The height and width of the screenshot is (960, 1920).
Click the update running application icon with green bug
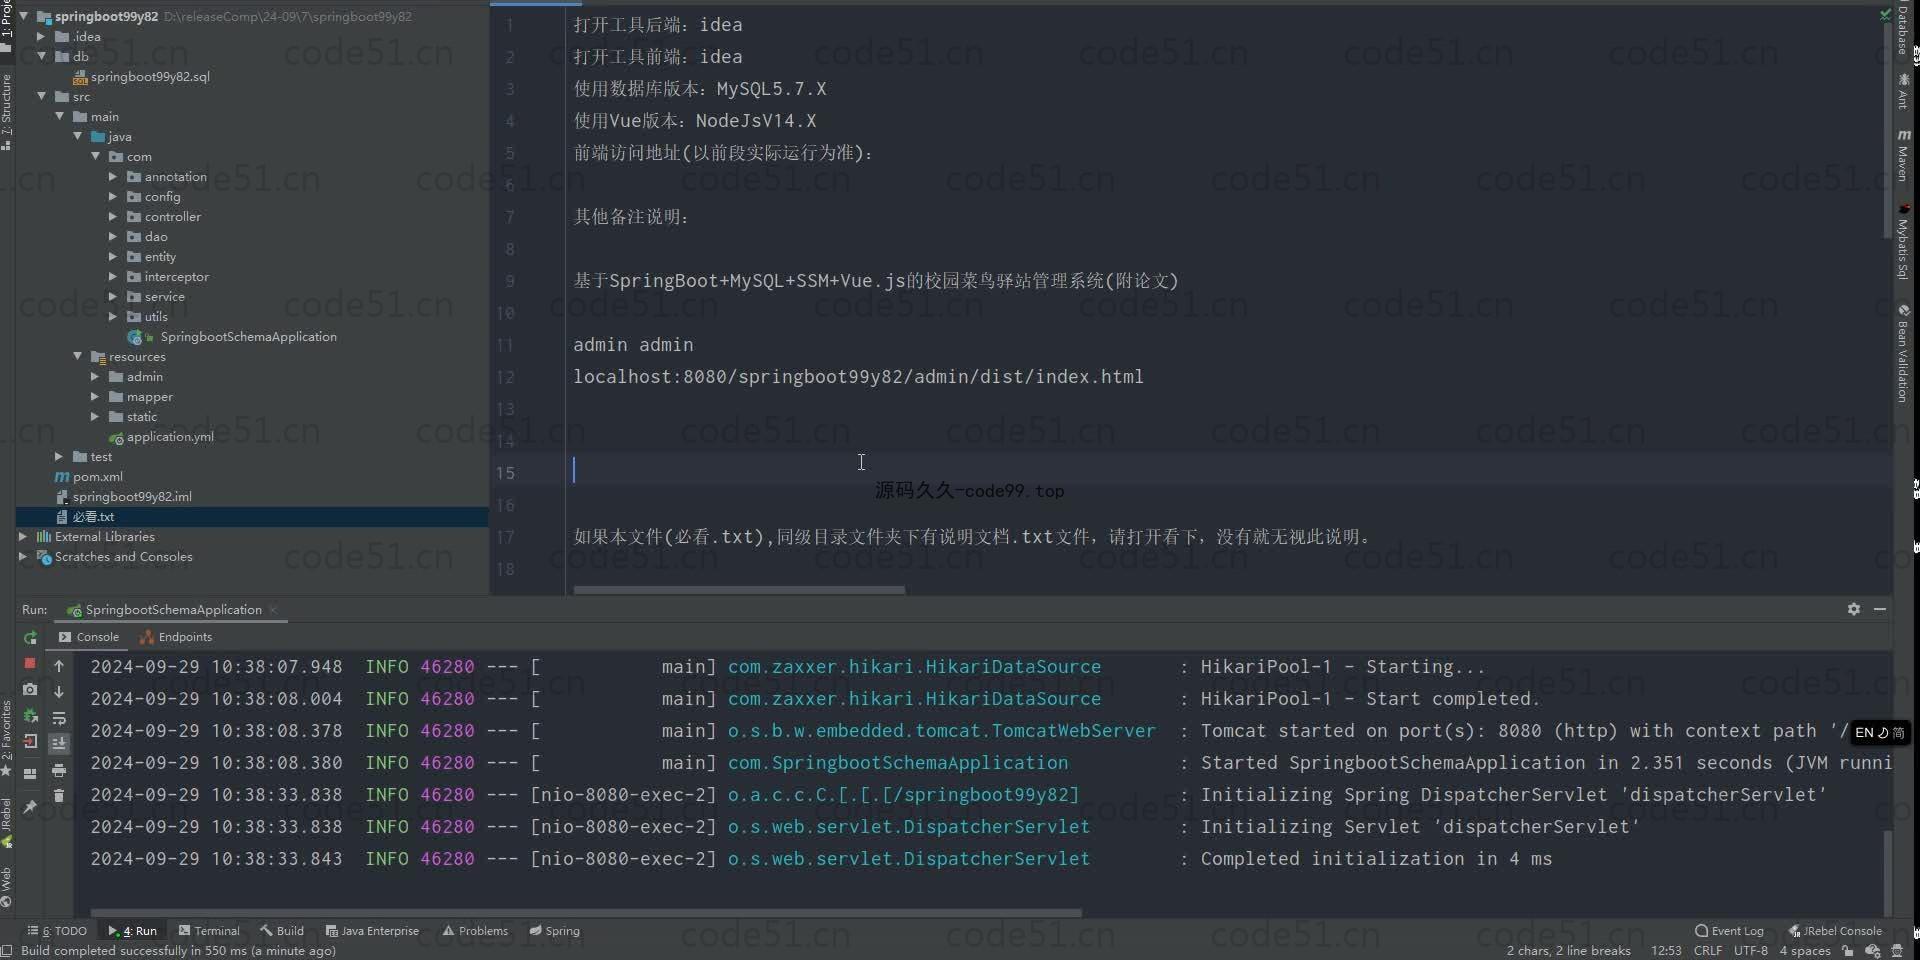pyautogui.click(x=30, y=716)
